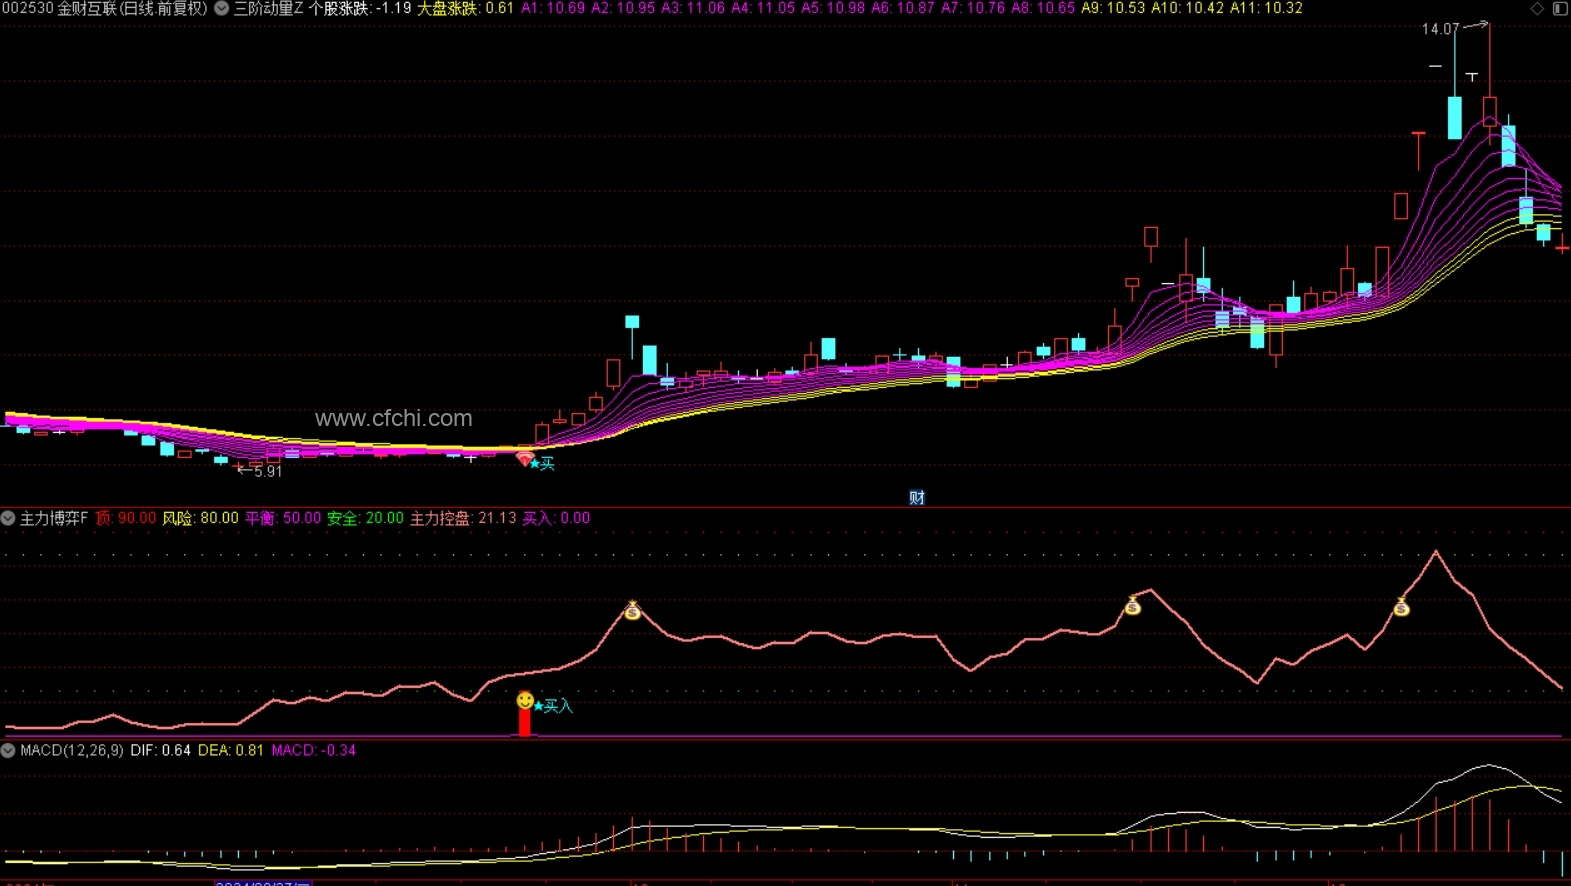Click the 主力控盘: 21.13 value

pyautogui.click(x=463, y=518)
